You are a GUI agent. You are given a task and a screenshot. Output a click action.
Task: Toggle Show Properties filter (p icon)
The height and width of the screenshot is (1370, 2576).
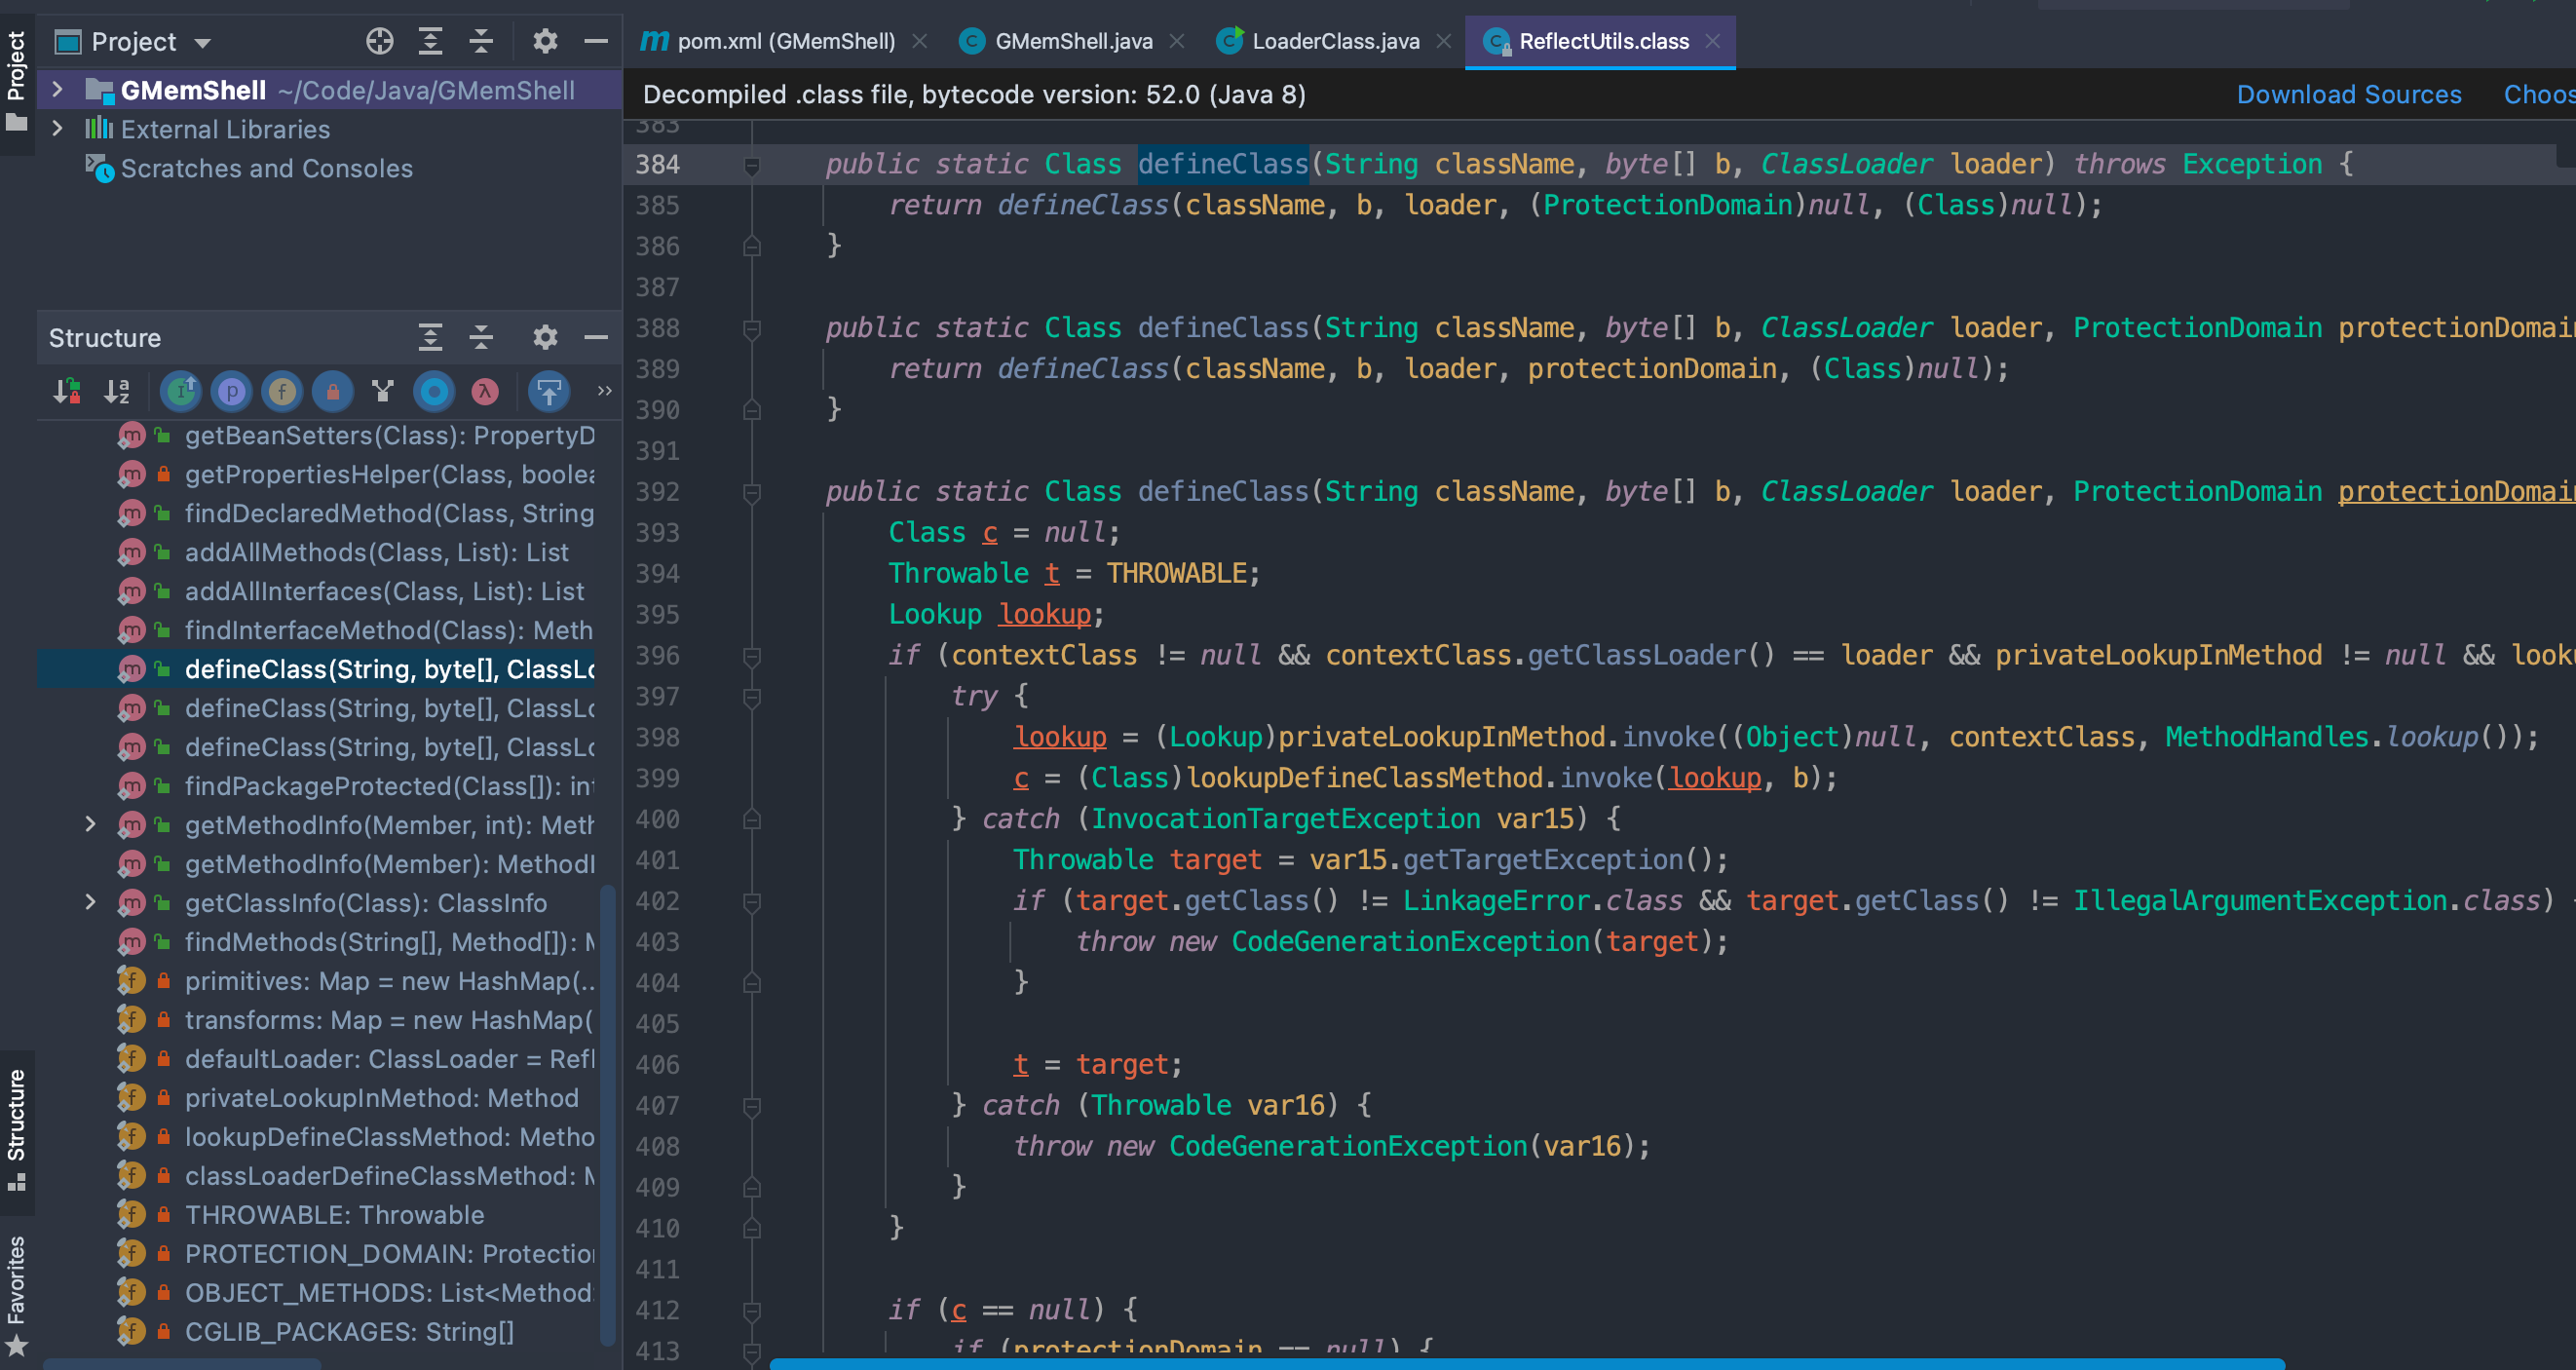coord(231,391)
